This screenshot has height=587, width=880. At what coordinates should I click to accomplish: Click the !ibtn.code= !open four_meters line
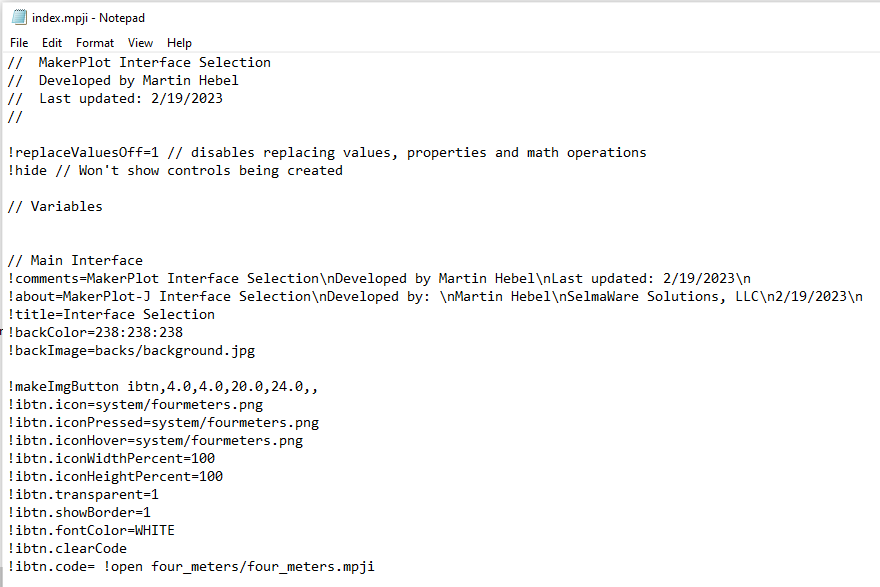click(x=191, y=566)
